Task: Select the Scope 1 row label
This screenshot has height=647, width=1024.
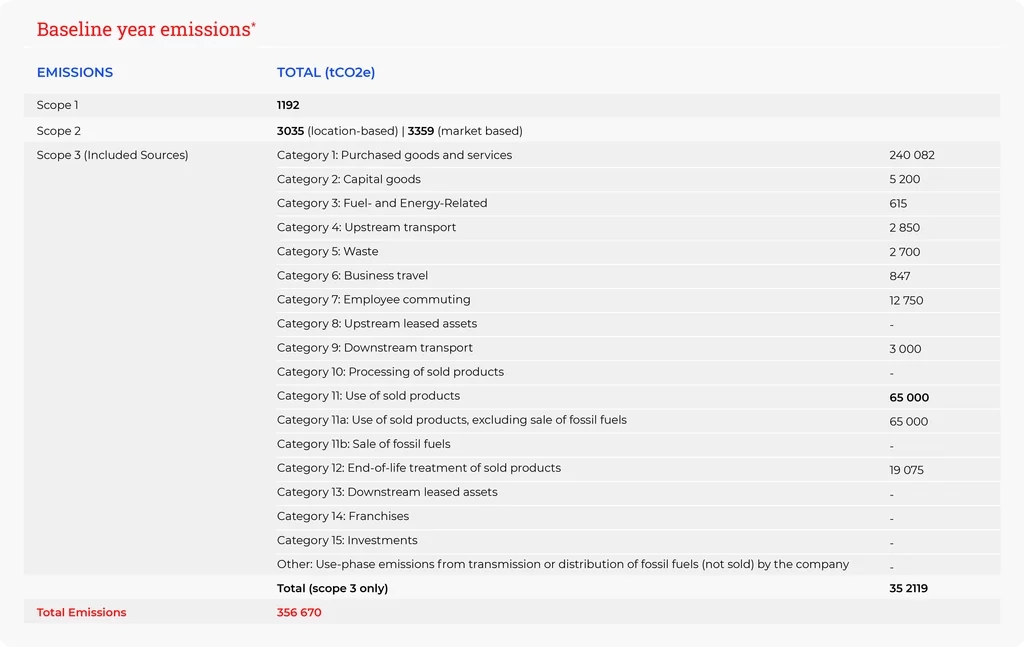Action: [58, 106]
